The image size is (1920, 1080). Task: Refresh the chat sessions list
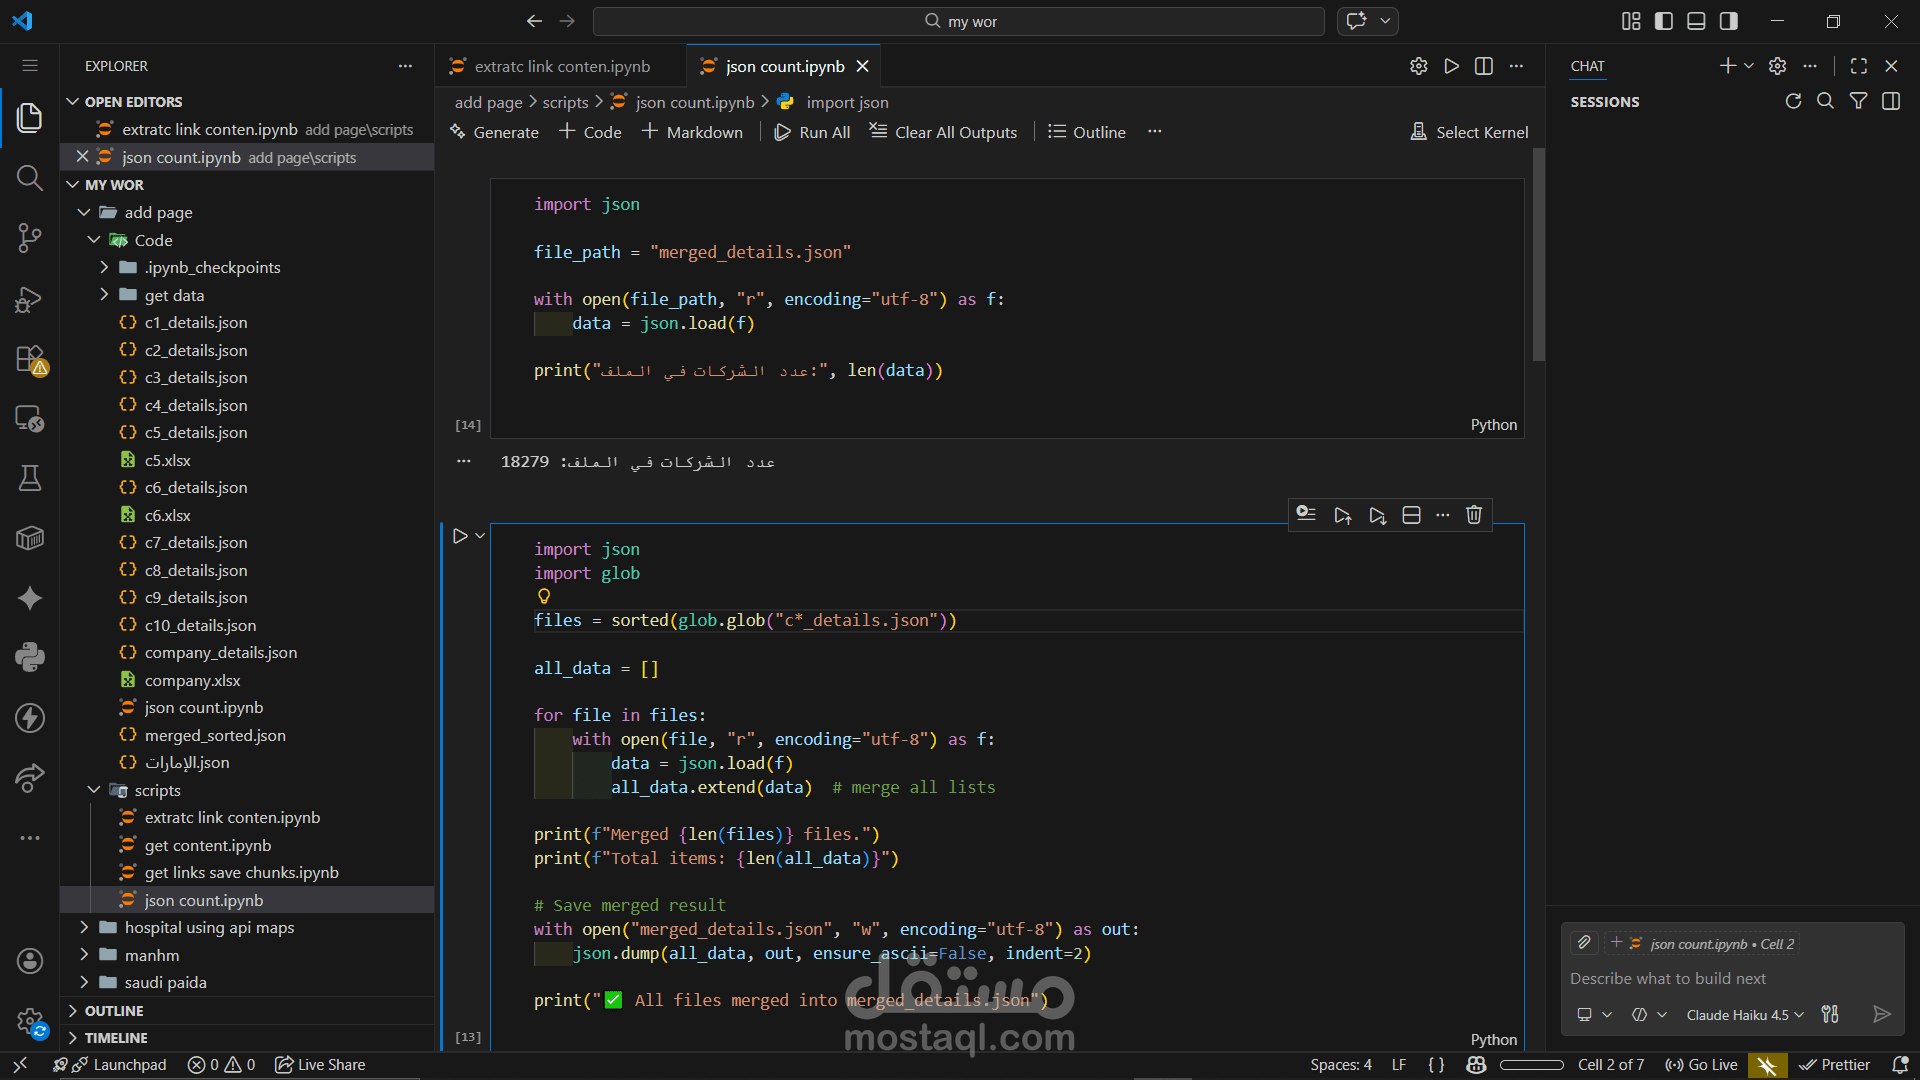tap(1793, 101)
